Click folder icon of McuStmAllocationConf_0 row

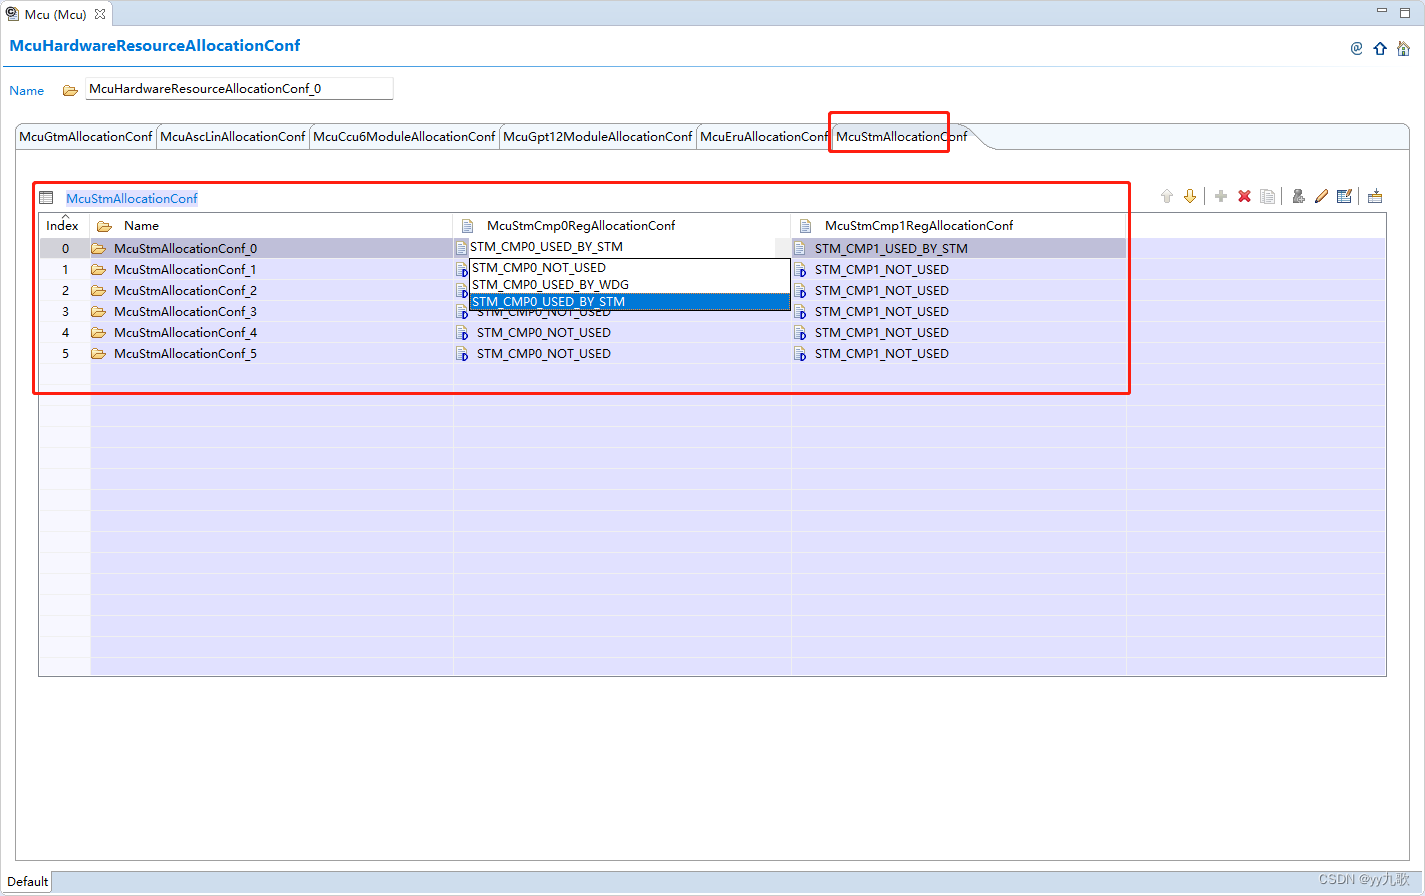click(99, 248)
